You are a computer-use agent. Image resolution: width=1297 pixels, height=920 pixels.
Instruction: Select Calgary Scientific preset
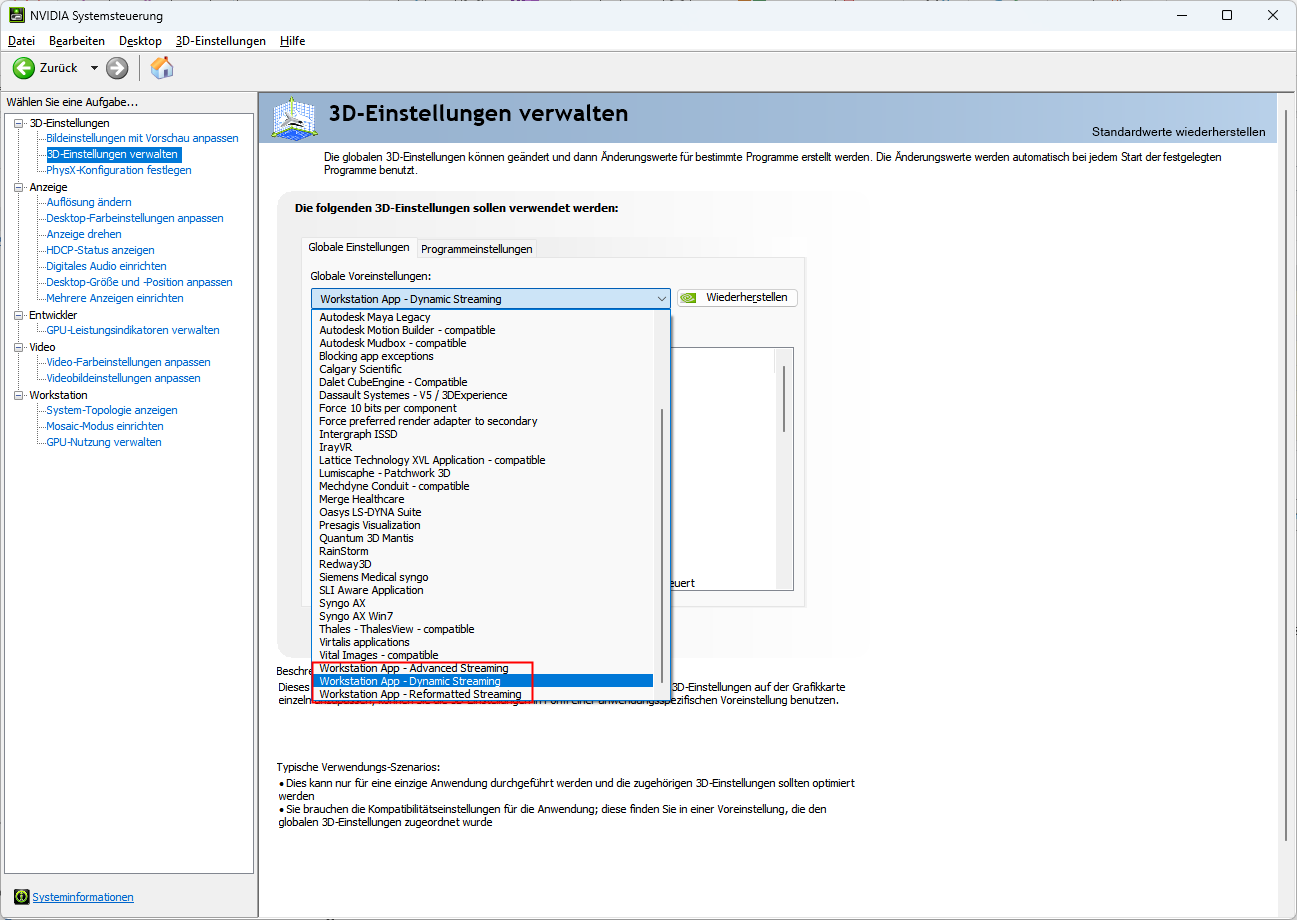coord(482,369)
